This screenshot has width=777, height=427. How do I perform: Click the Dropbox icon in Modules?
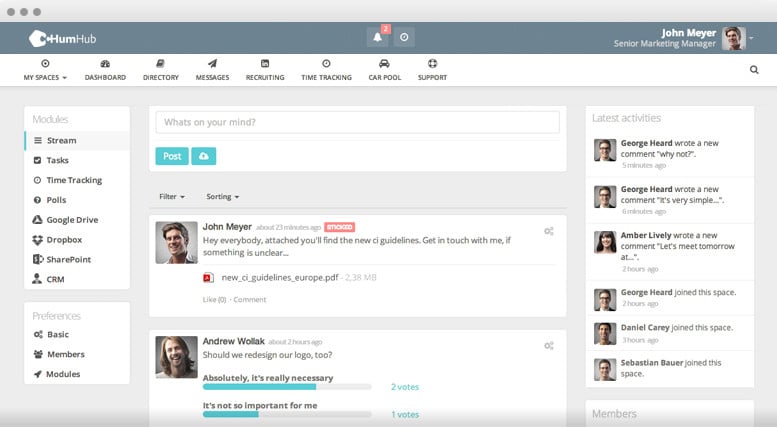(x=37, y=240)
